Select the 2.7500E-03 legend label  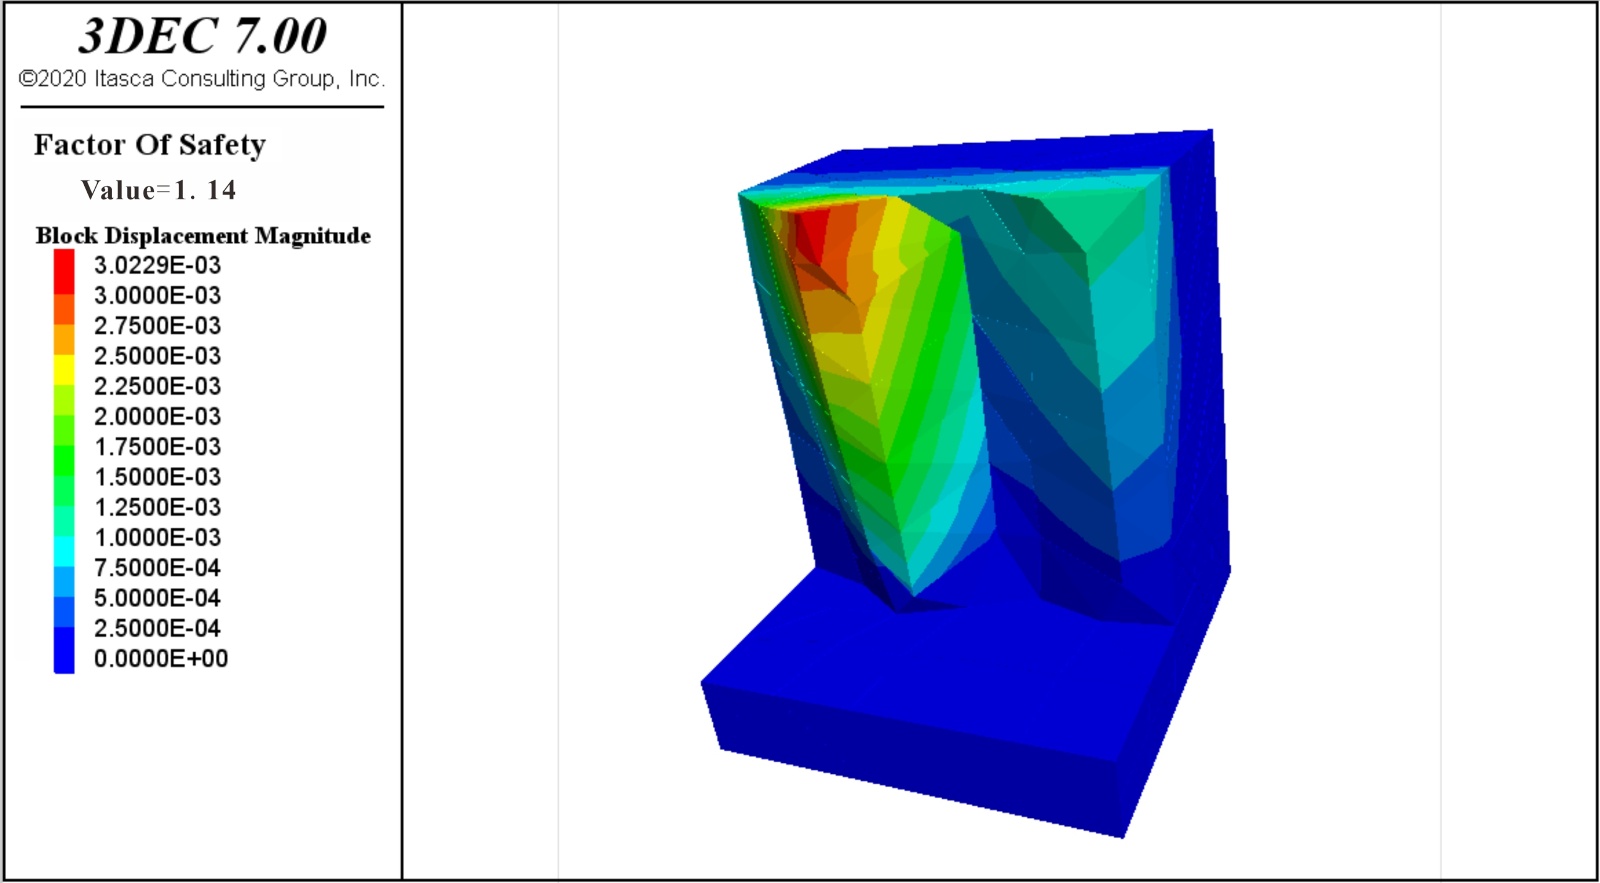tap(157, 326)
